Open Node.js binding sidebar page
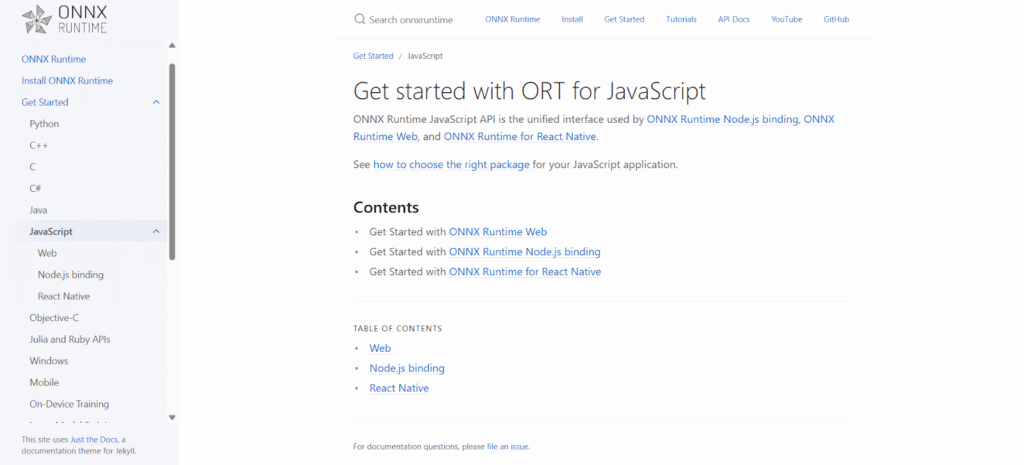This screenshot has width=1024, height=465. (x=70, y=275)
